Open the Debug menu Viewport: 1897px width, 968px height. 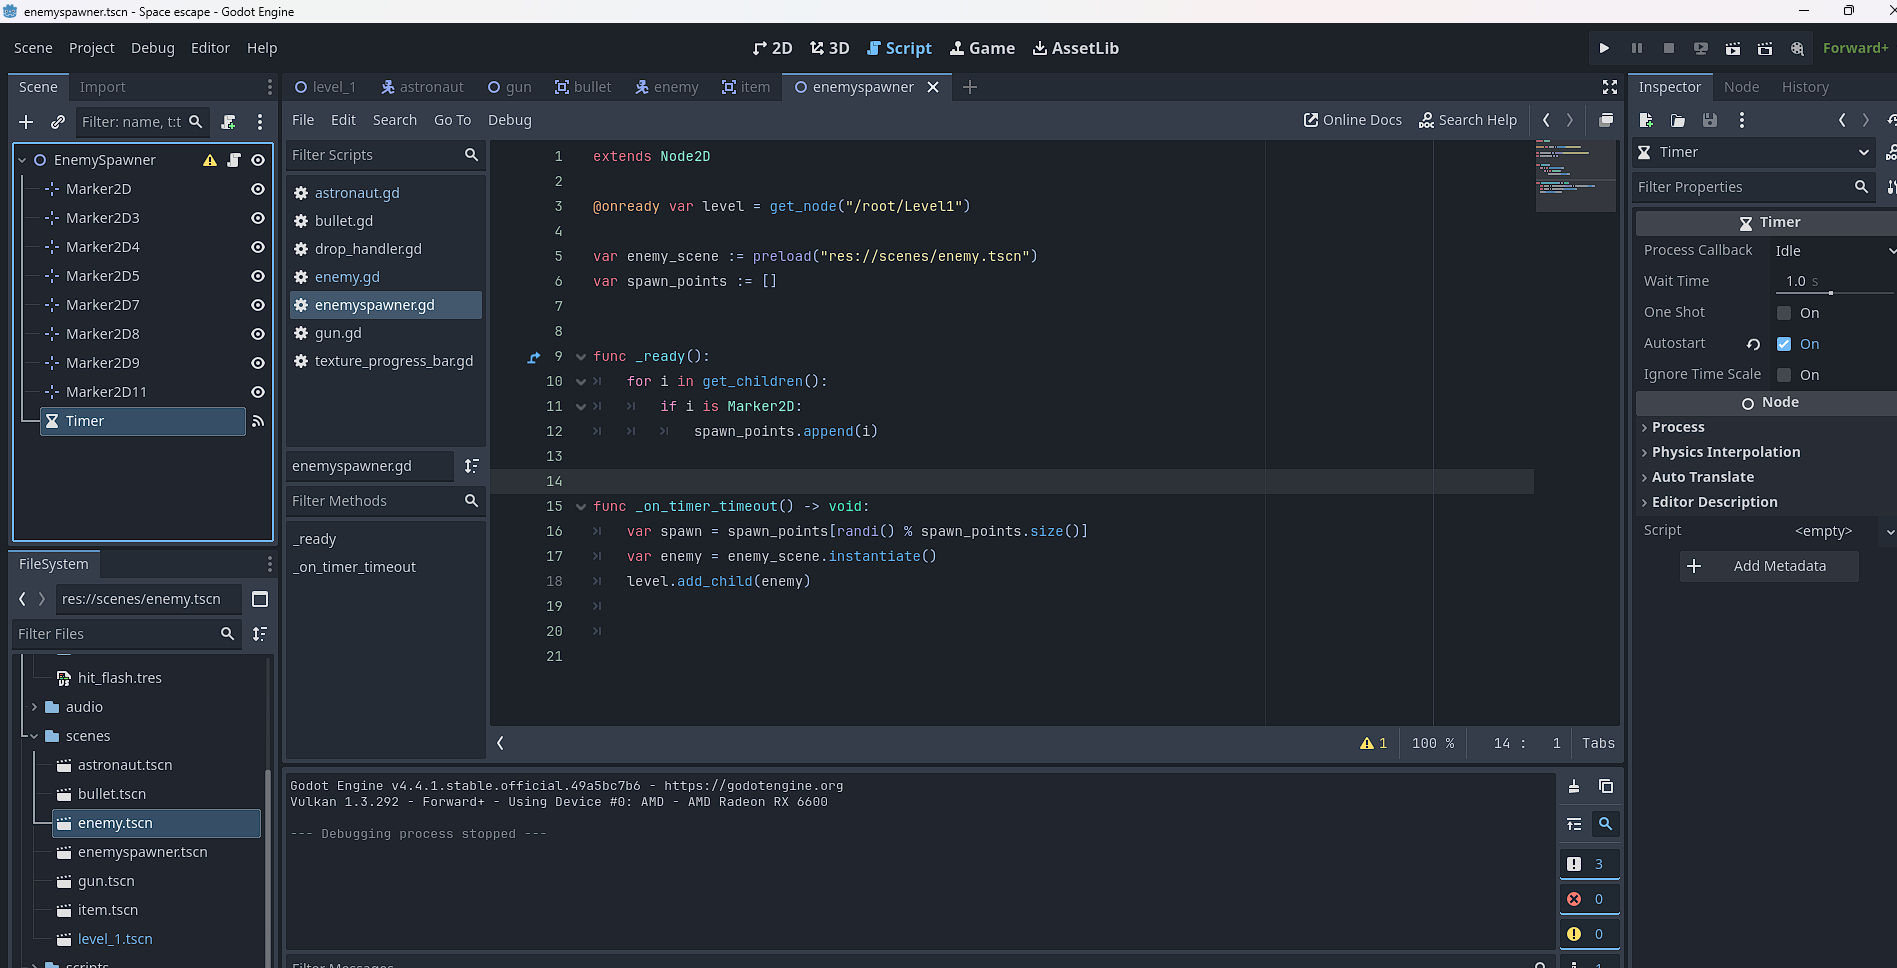[x=152, y=47]
